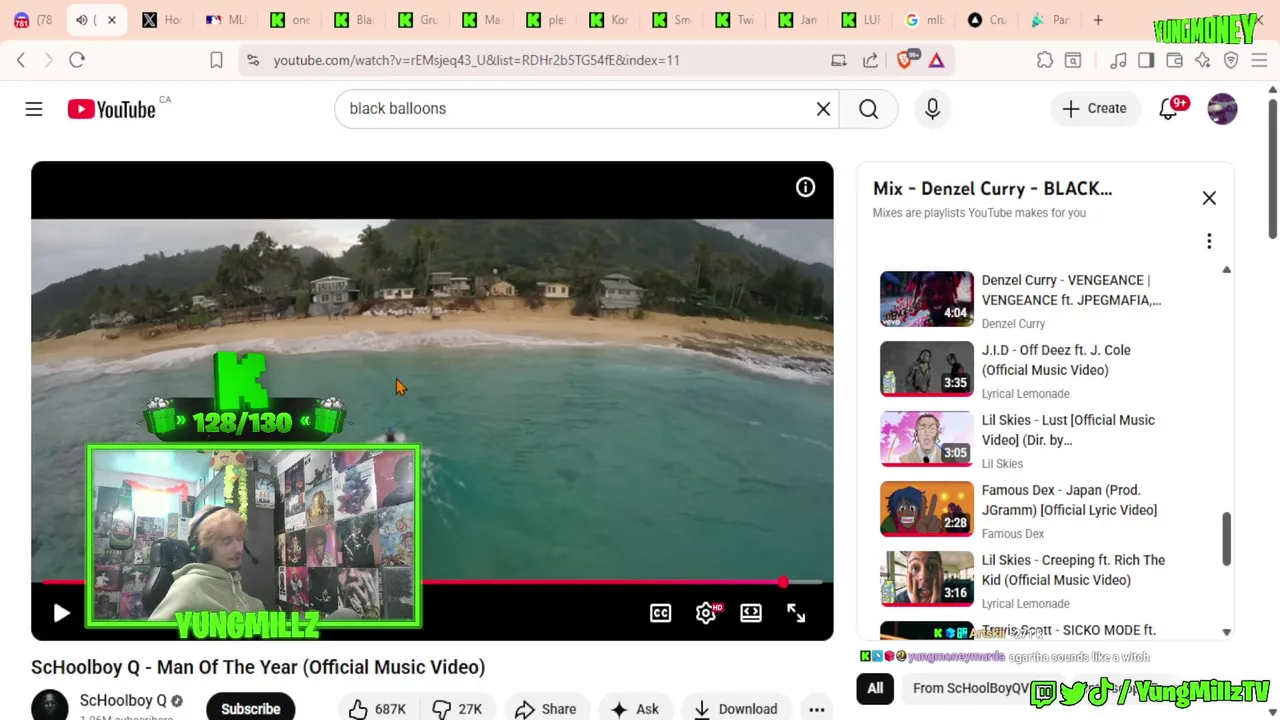Open the Brave Rewards triangle icon
The width and height of the screenshot is (1280, 720).
(936, 60)
